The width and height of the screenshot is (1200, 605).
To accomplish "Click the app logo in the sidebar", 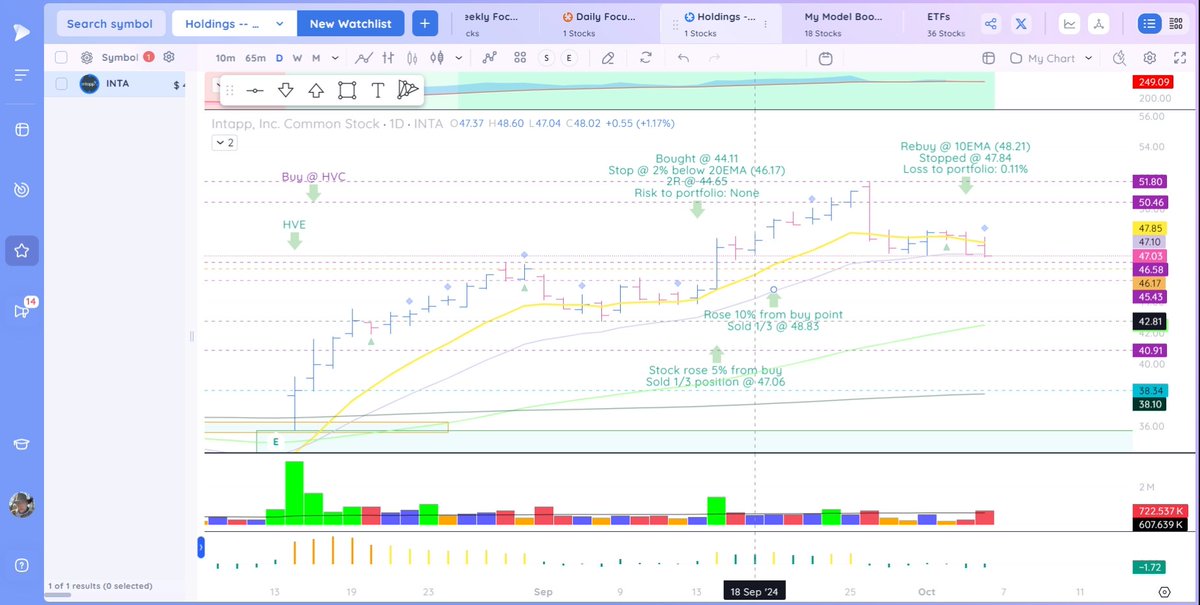I will click(x=22, y=31).
